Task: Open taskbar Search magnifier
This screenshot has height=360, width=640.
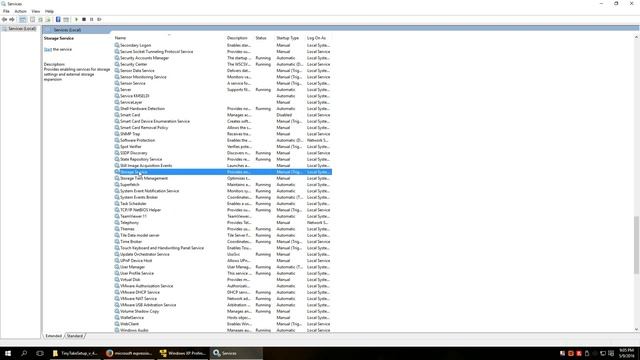Action: pos(24,353)
